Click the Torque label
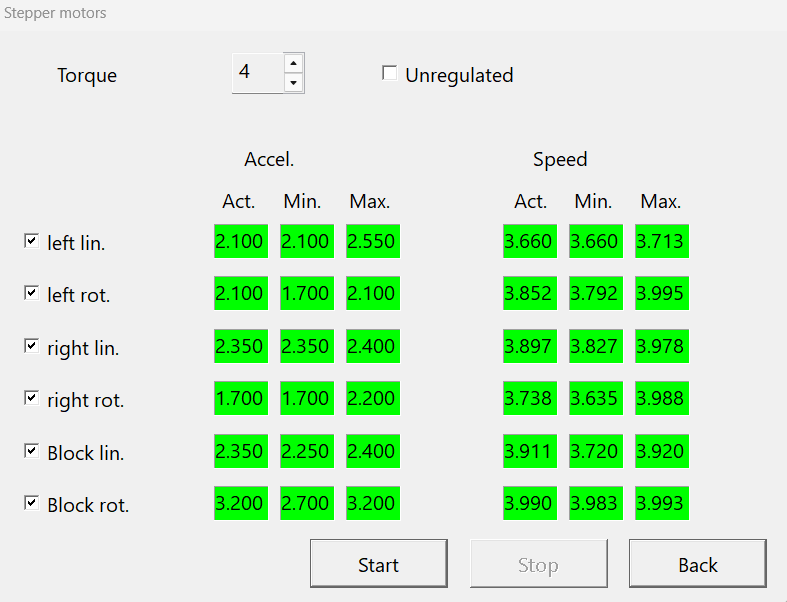Screen dimensions: 787x602 (x=87, y=76)
